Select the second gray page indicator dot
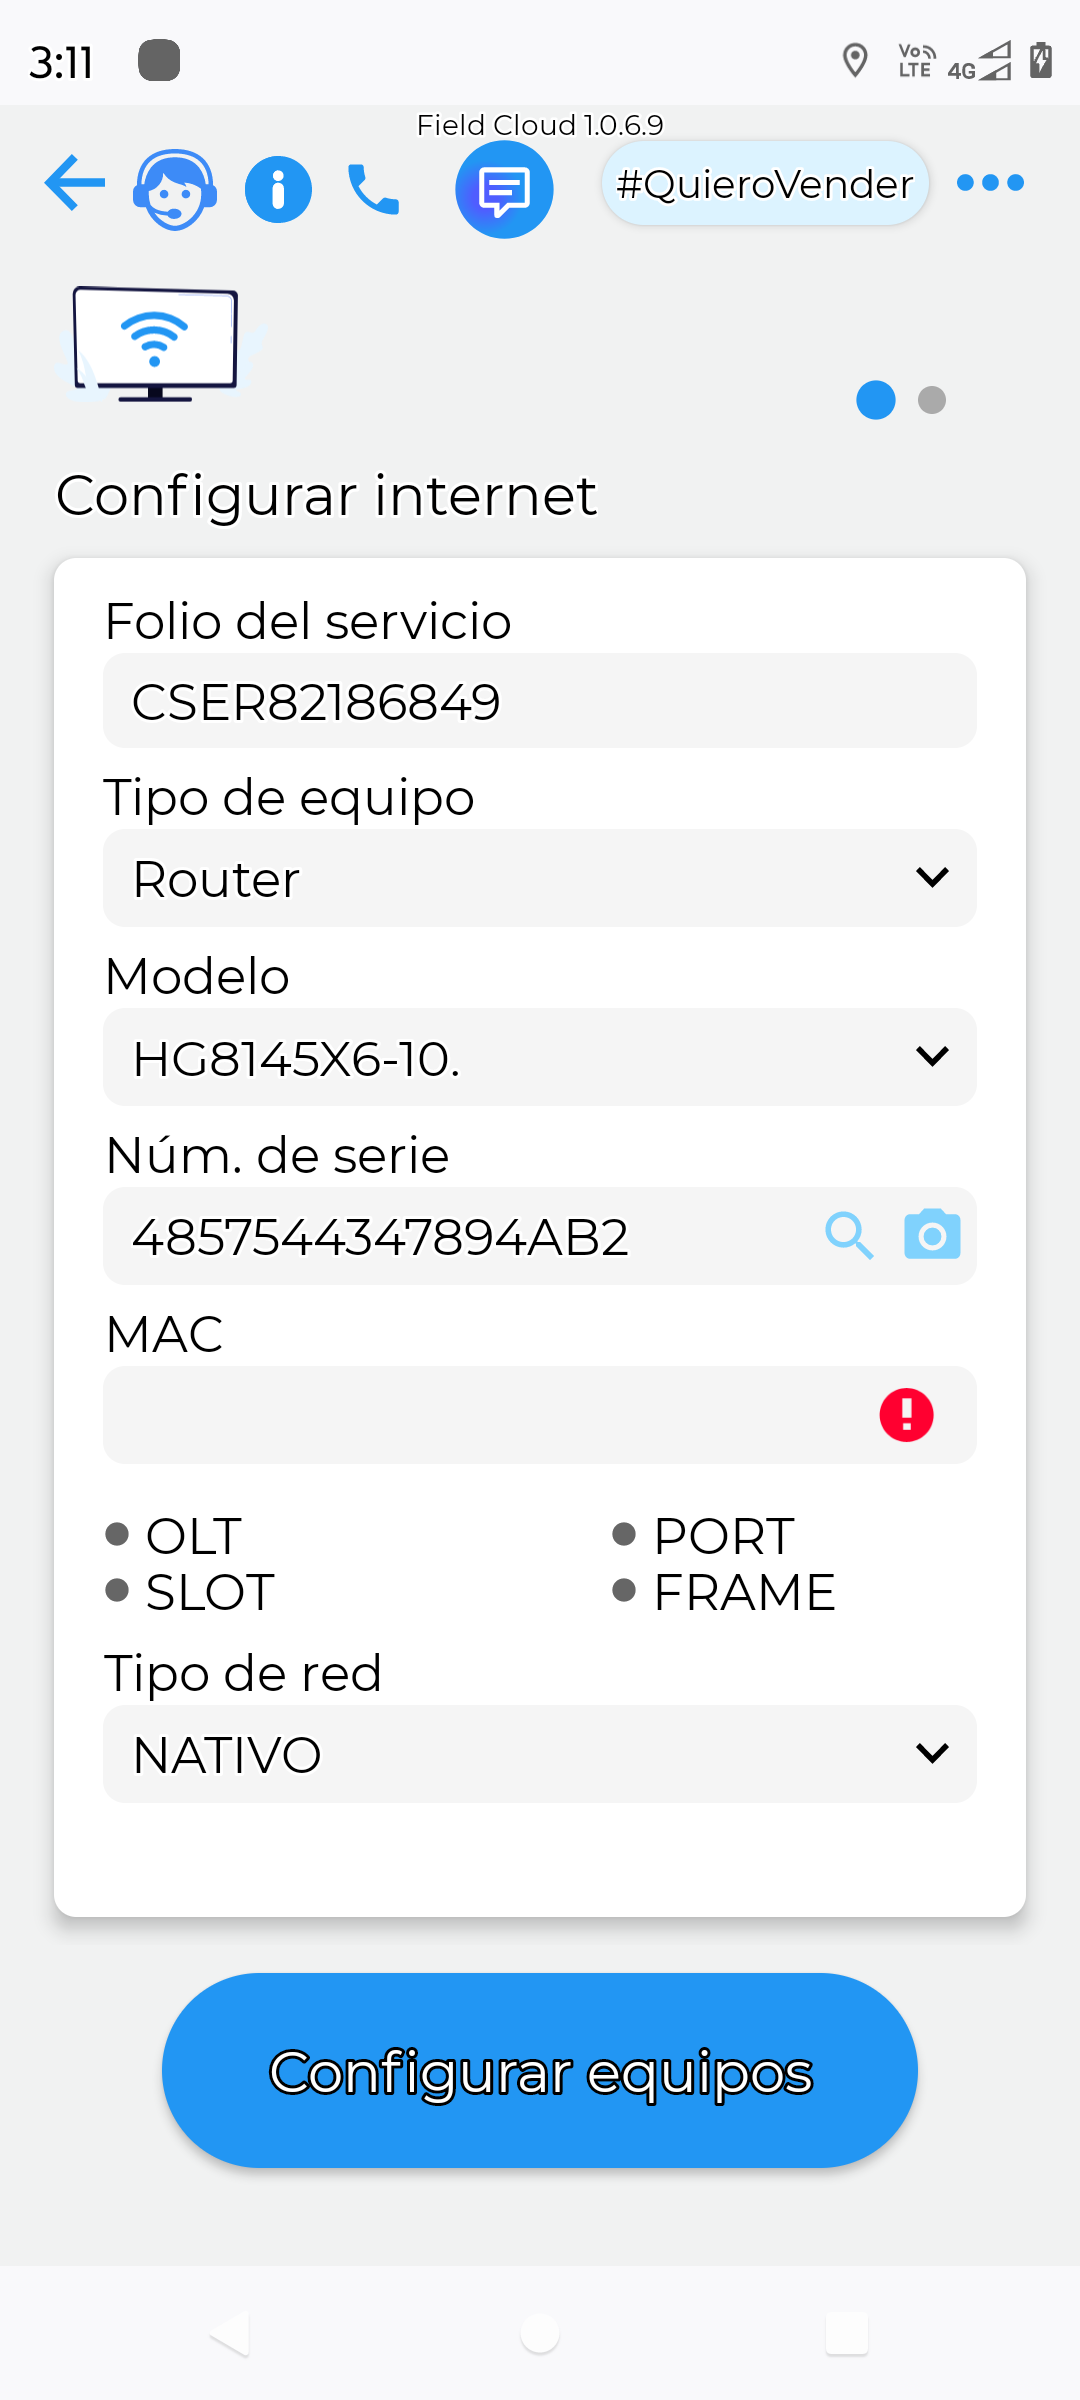This screenshot has height=2400, width=1080. [932, 400]
